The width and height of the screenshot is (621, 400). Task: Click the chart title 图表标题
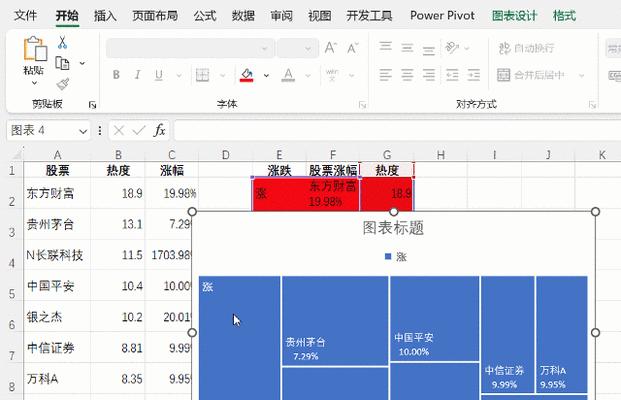[393, 228]
